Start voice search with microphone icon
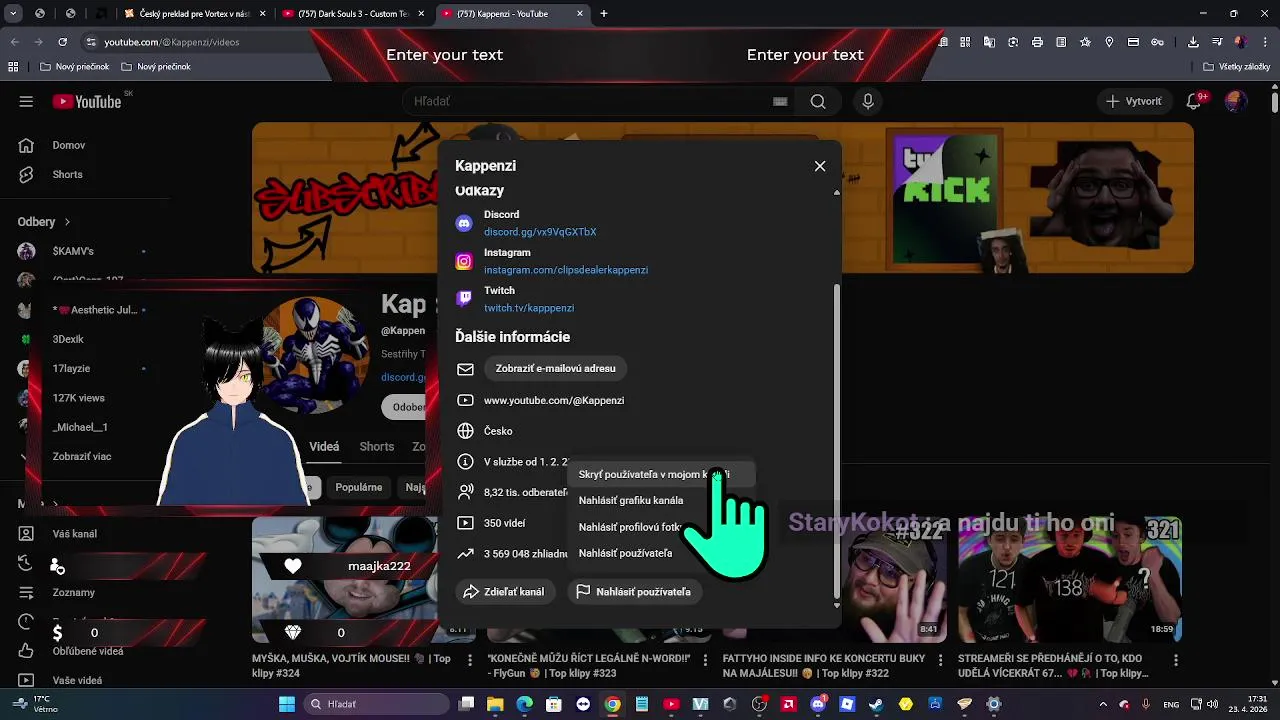This screenshot has width=1280, height=720. pyautogui.click(x=868, y=101)
